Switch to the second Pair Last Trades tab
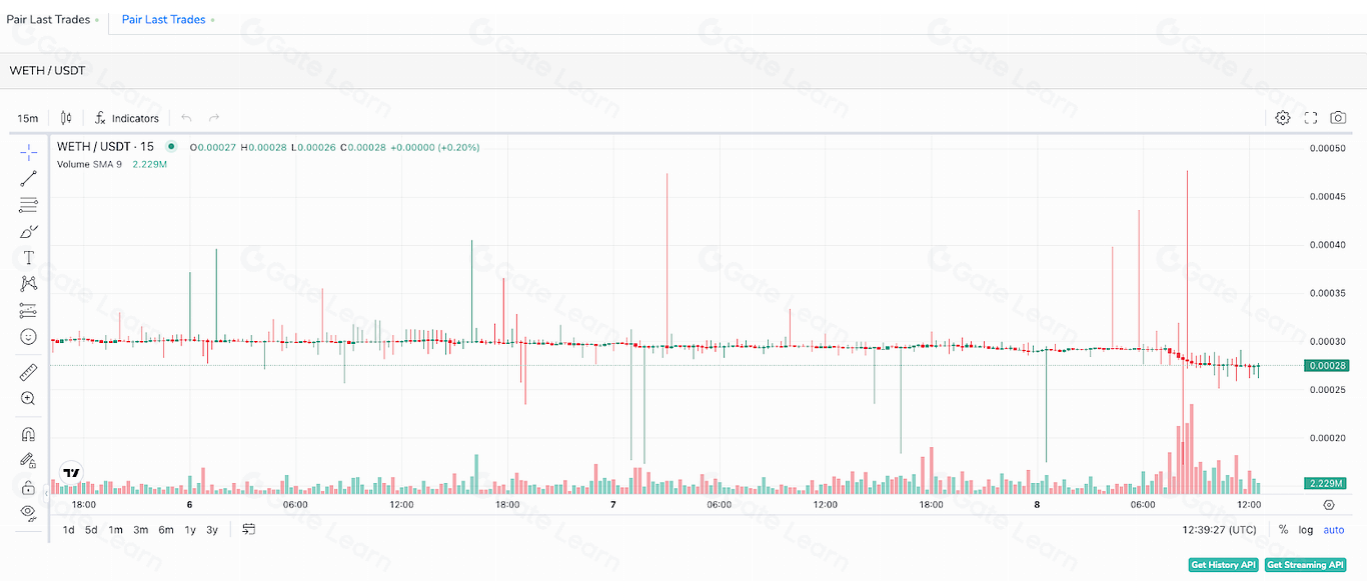The height and width of the screenshot is (581, 1367). (x=163, y=19)
